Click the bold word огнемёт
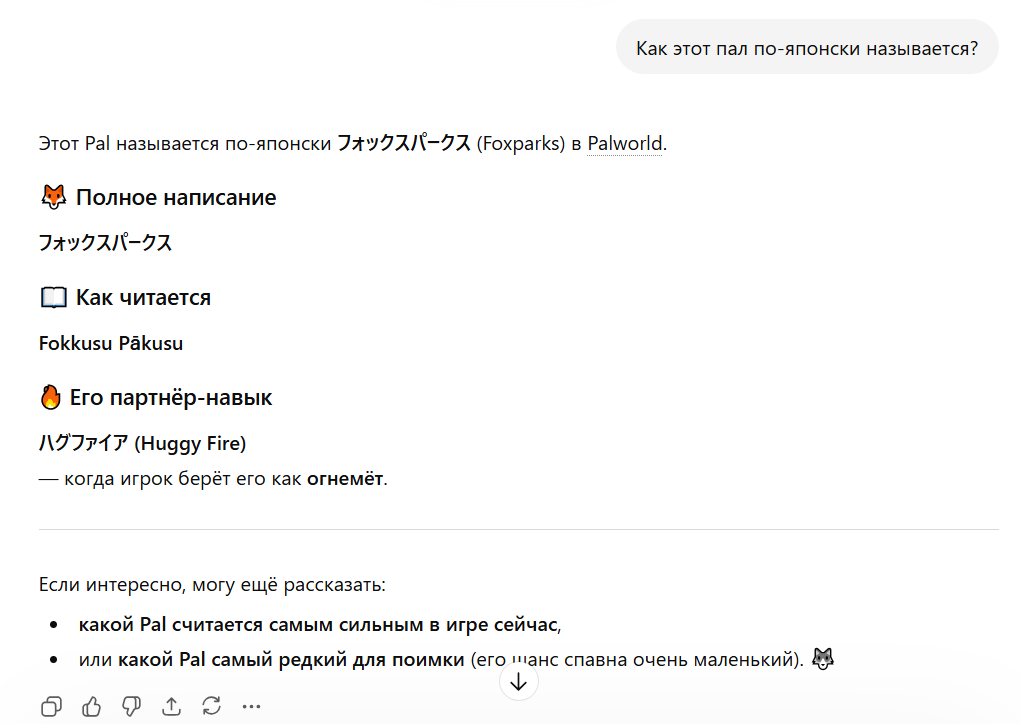 point(345,479)
